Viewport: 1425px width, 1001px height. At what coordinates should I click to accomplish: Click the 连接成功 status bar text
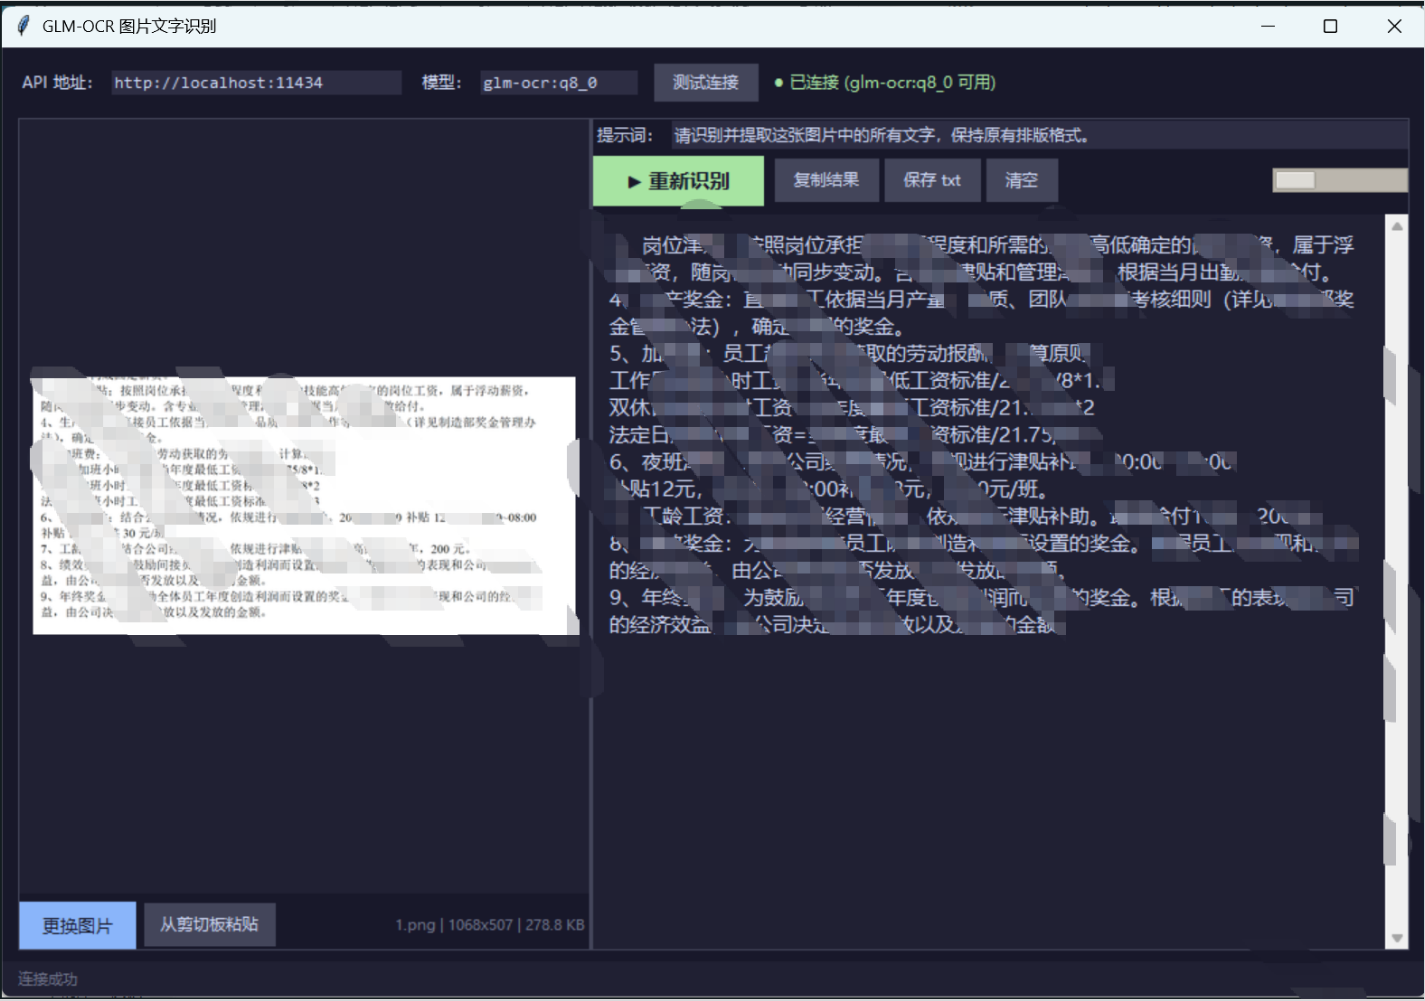click(x=47, y=979)
